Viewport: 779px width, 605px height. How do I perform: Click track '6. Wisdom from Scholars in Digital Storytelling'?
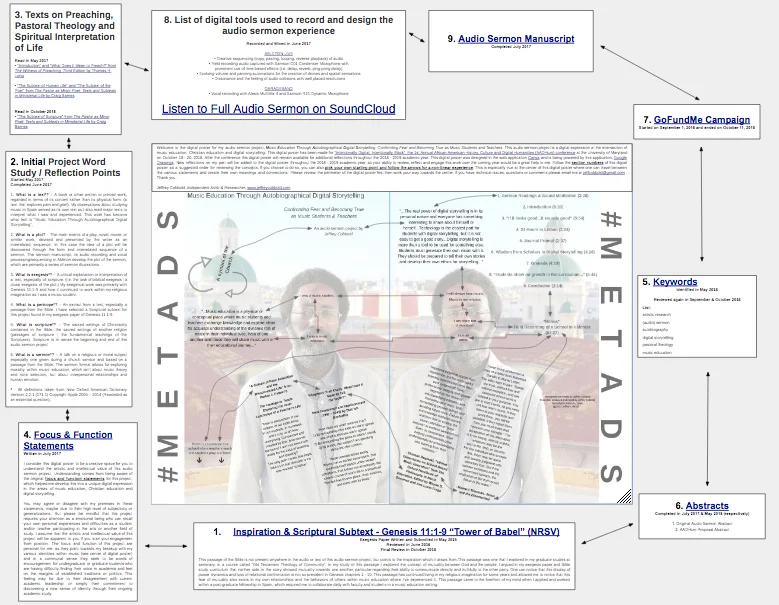(x=543, y=252)
